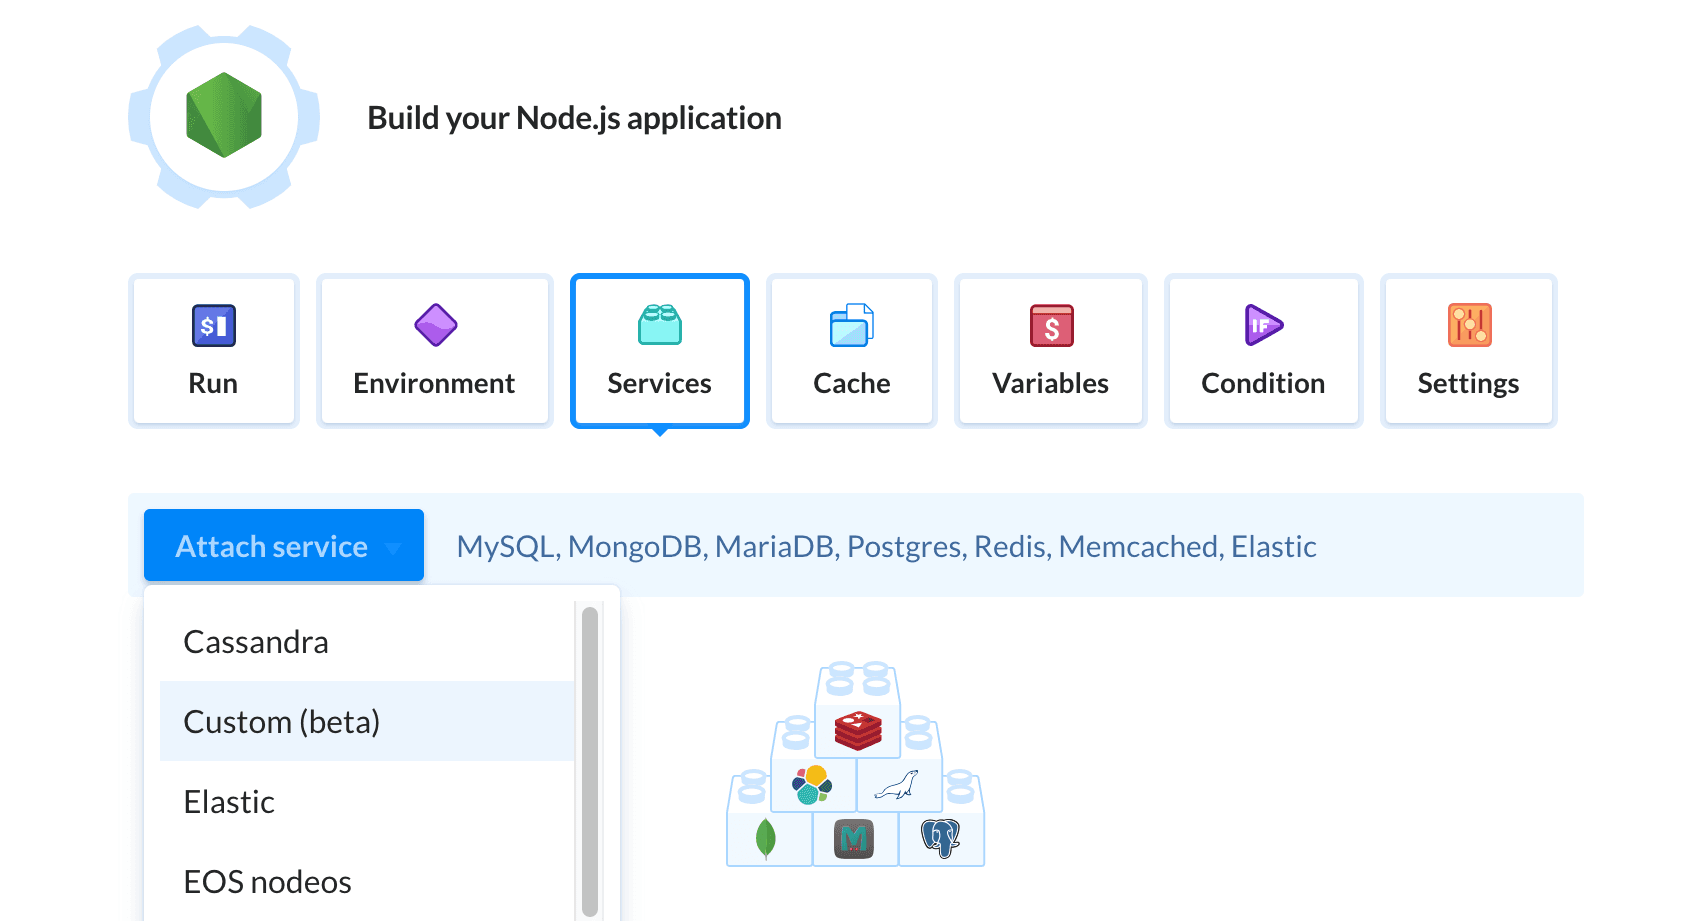Click the purple Condition IF icon
This screenshot has width=1705, height=921.
(1263, 325)
